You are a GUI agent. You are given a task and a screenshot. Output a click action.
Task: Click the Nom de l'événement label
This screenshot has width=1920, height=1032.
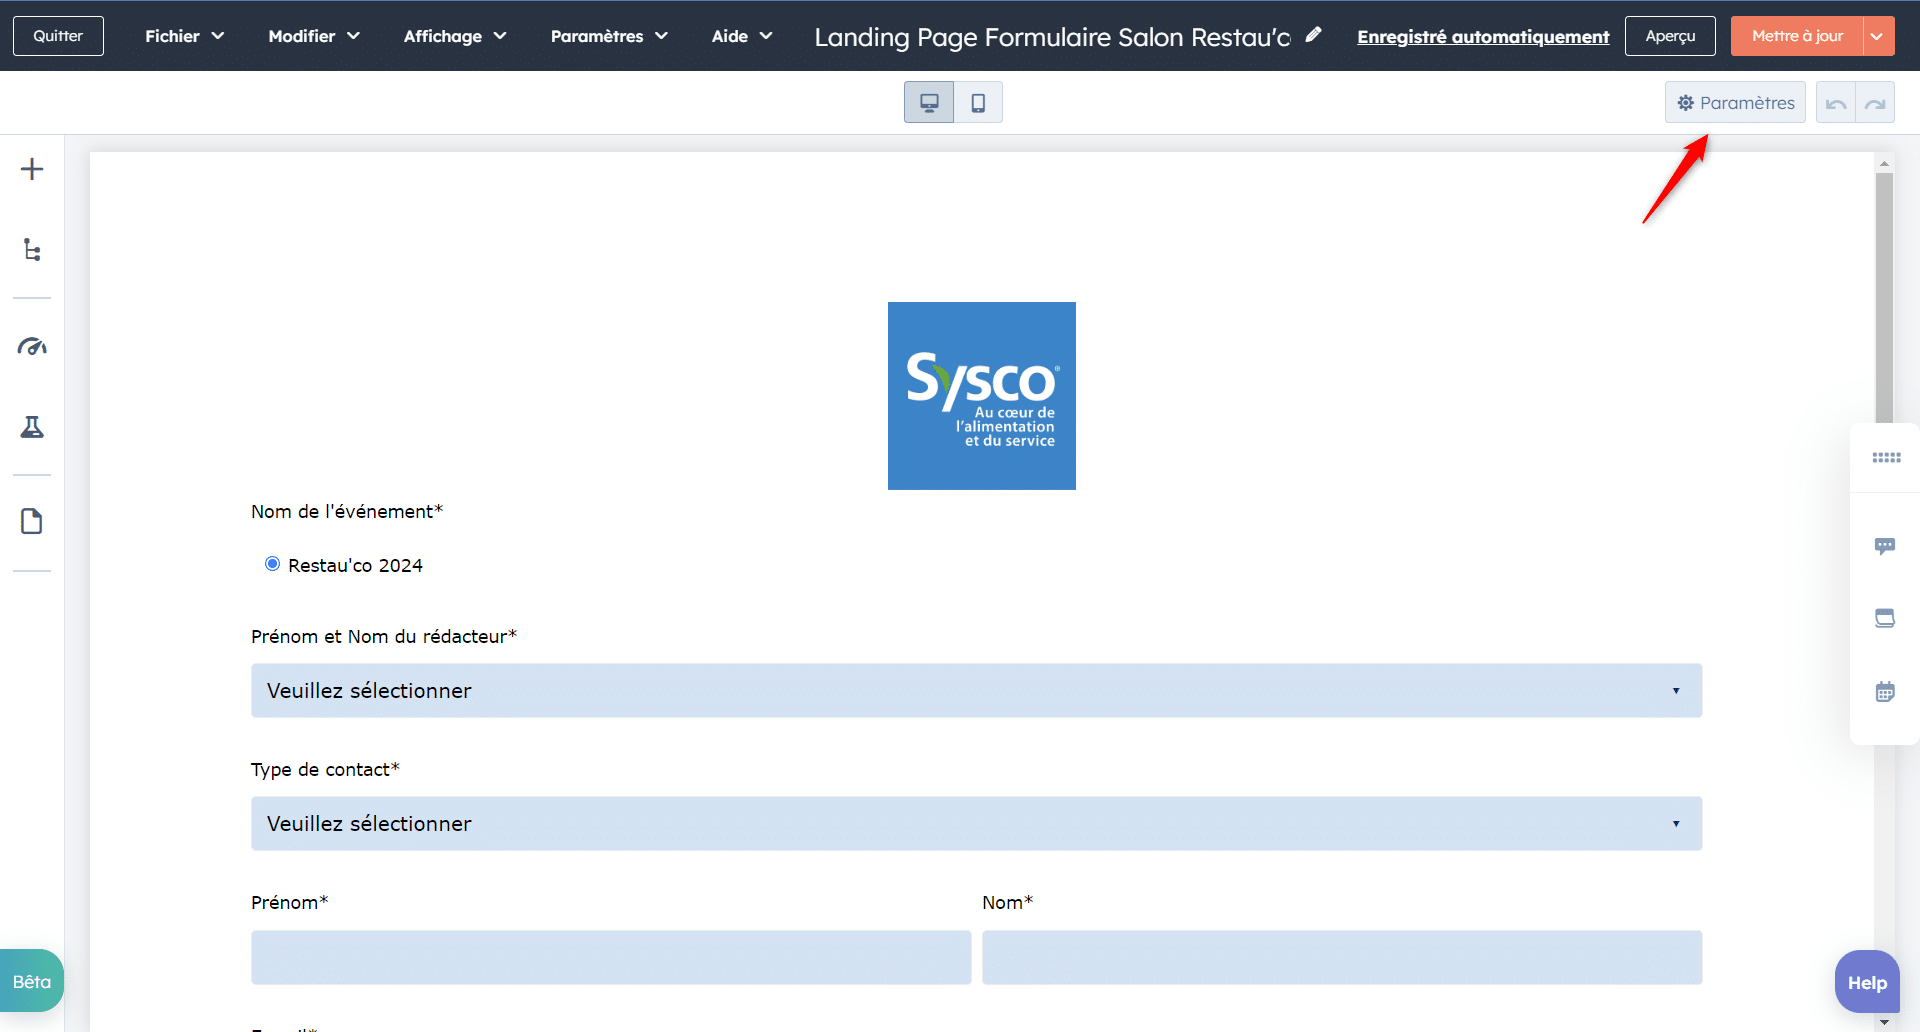click(x=346, y=511)
